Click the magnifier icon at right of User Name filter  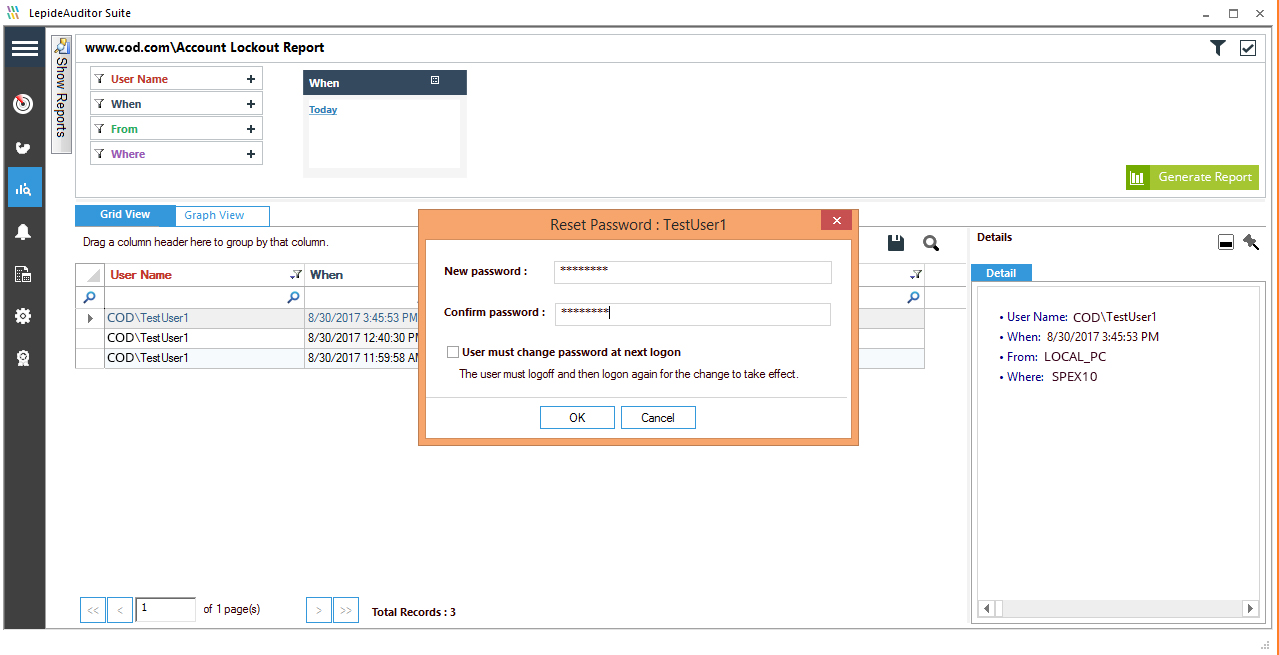click(x=293, y=297)
